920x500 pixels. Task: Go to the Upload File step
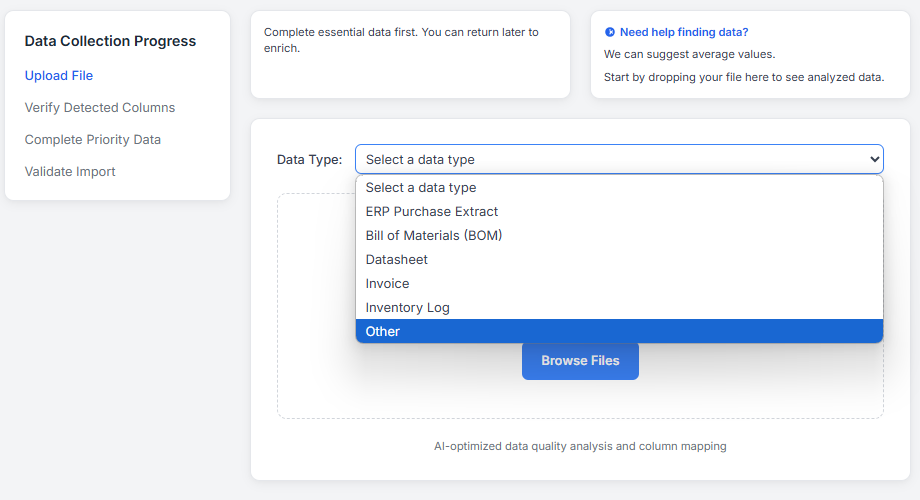(x=59, y=76)
